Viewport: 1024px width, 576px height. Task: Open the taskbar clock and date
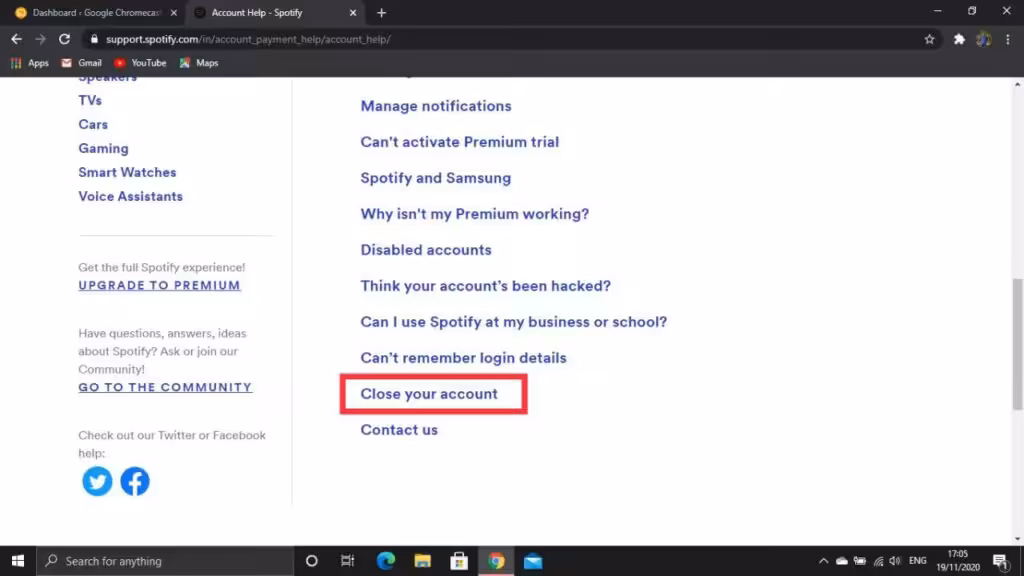(x=958, y=561)
